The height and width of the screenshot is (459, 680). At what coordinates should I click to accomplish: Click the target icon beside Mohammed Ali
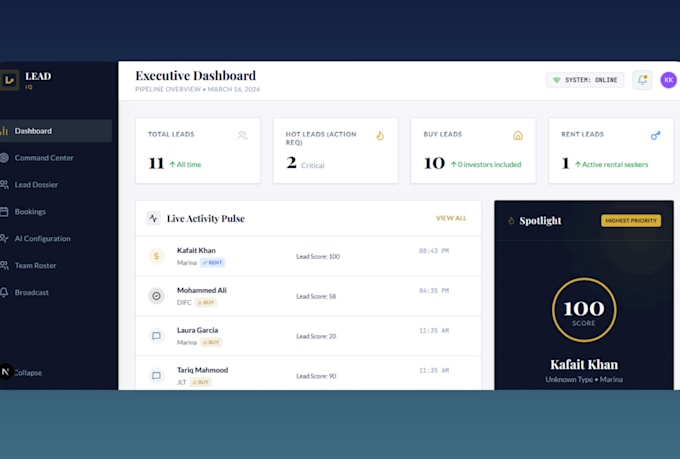156,296
